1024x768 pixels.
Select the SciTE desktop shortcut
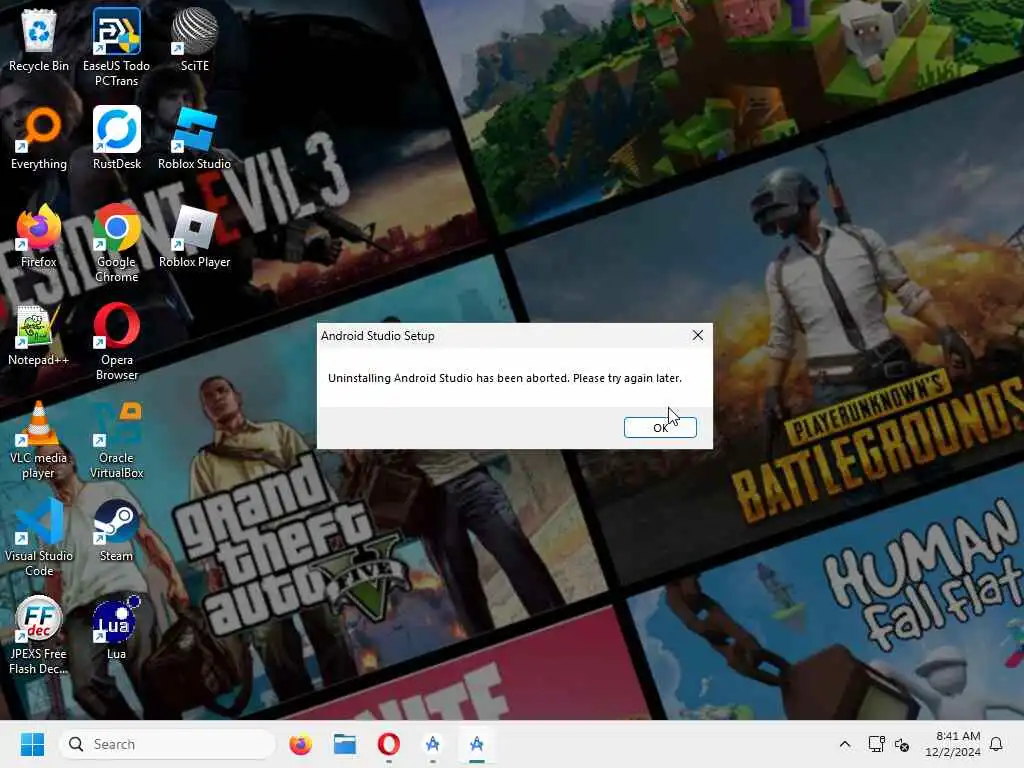coord(195,40)
